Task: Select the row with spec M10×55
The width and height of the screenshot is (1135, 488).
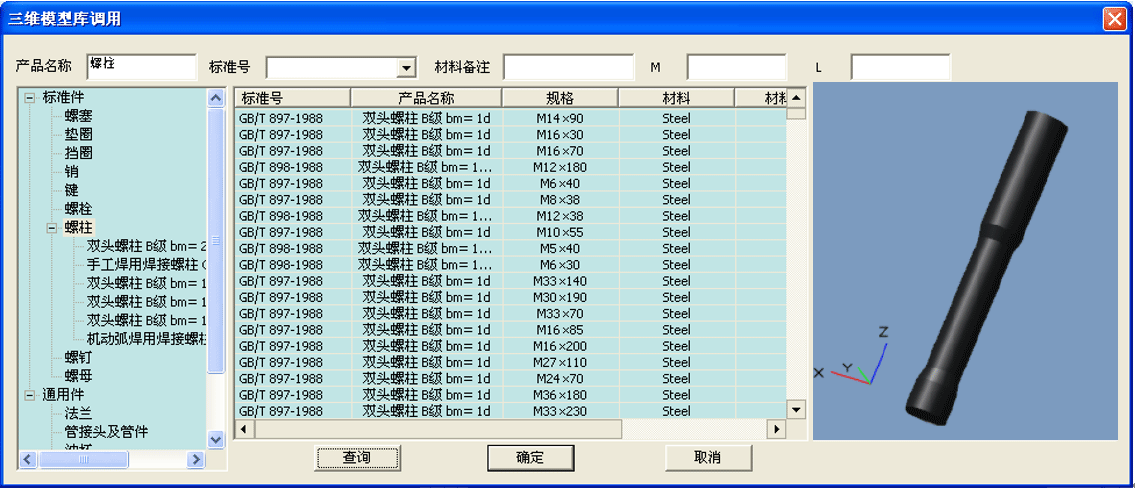Action: click(x=510, y=232)
